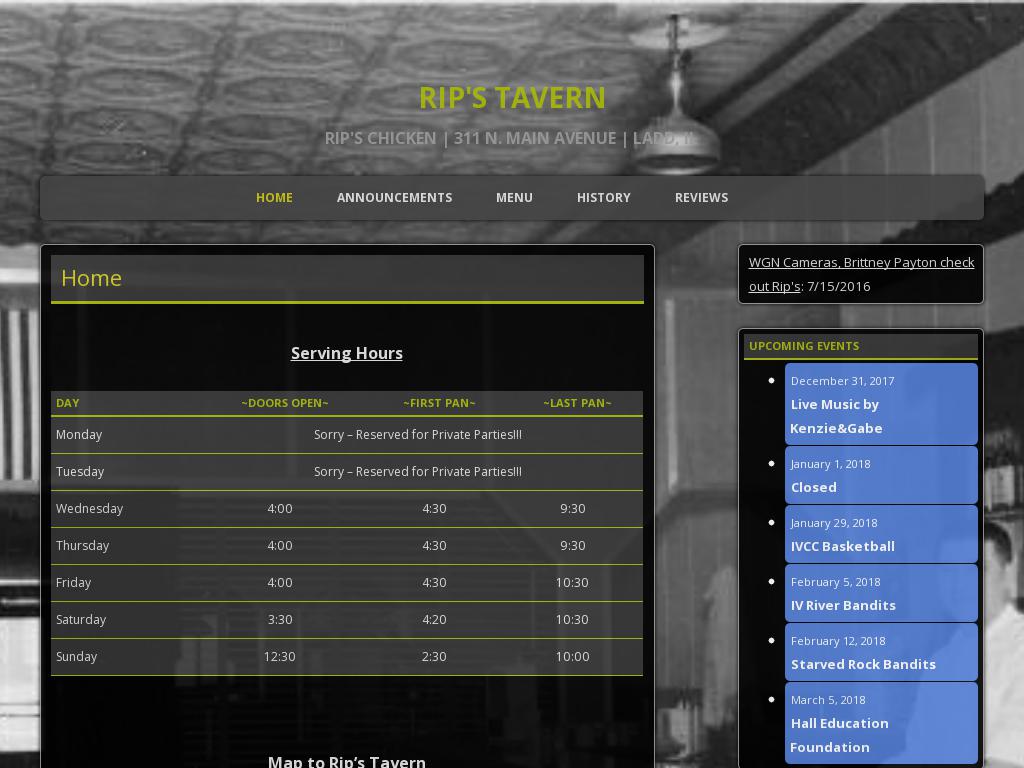Image resolution: width=1024 pixels, height=768 pixels.
Task: Click the December 31, 2017 event date
Action: coord(842,381)
